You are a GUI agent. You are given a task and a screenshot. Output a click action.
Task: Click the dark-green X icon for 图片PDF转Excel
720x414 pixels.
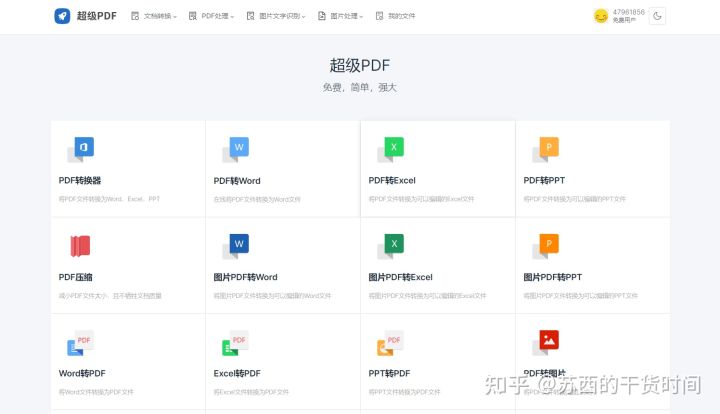click(x=391, y=246)
